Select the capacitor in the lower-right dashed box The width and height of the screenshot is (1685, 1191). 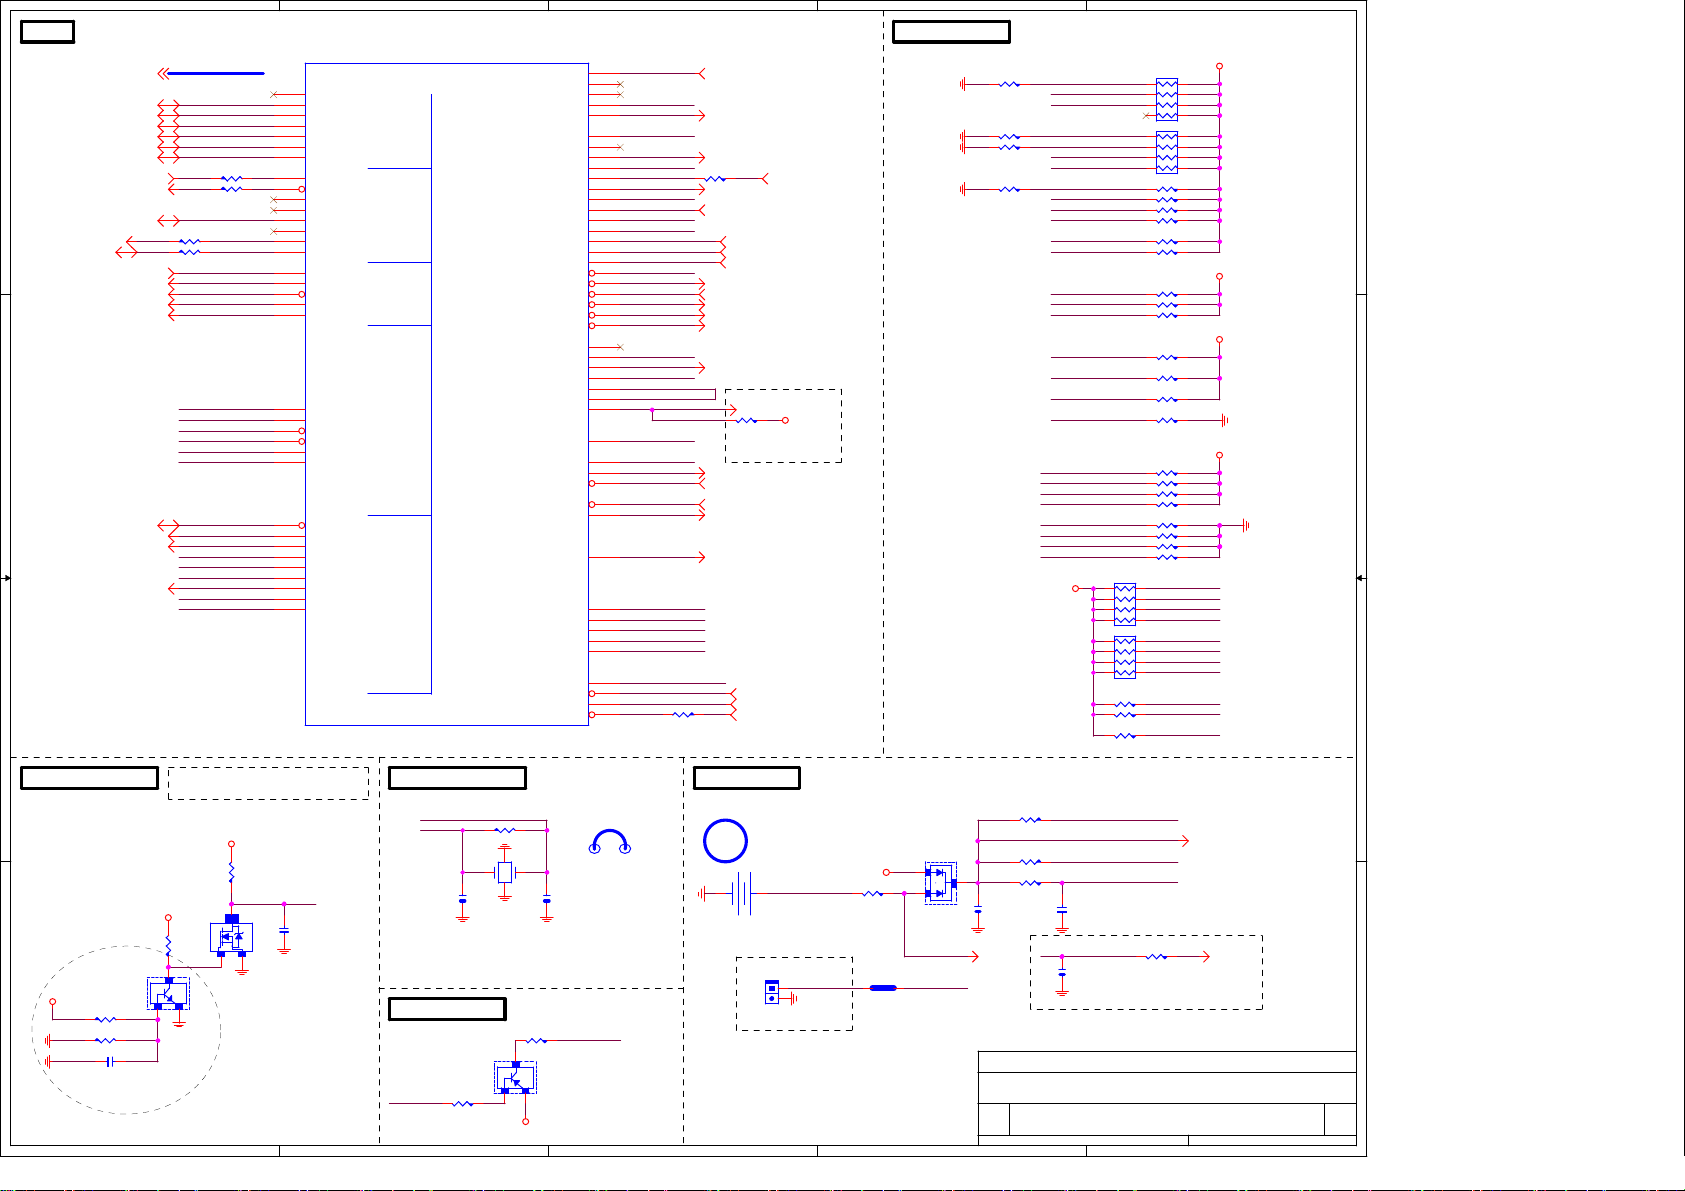tap(1062, 973)
